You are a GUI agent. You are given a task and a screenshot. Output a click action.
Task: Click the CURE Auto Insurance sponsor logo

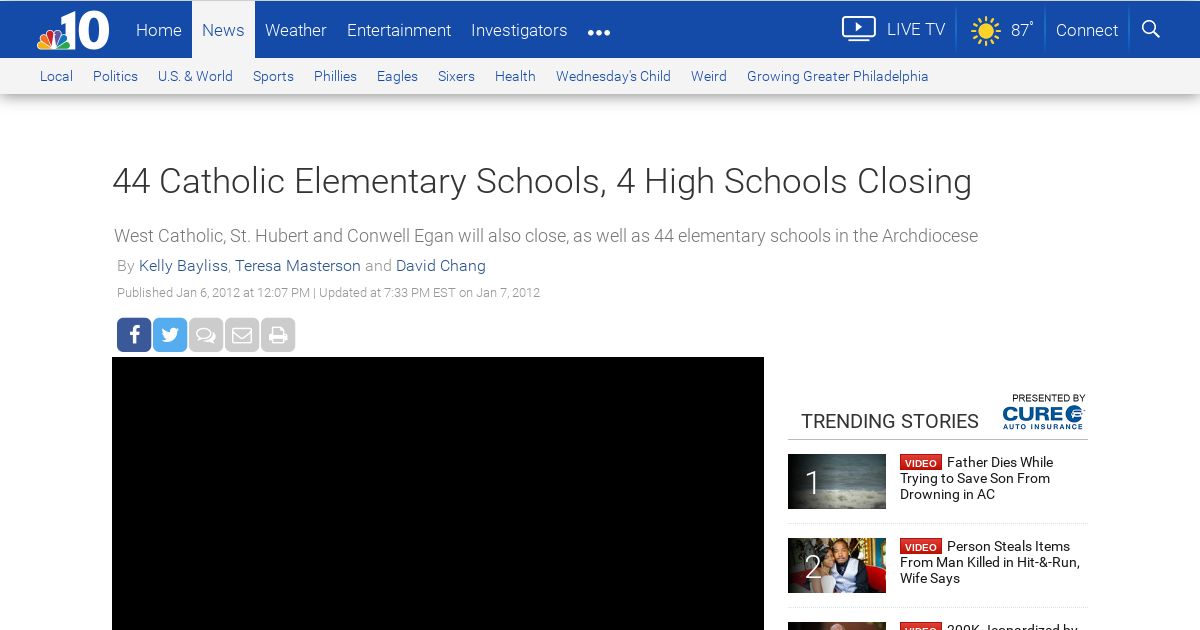[x=1043, y=417]
